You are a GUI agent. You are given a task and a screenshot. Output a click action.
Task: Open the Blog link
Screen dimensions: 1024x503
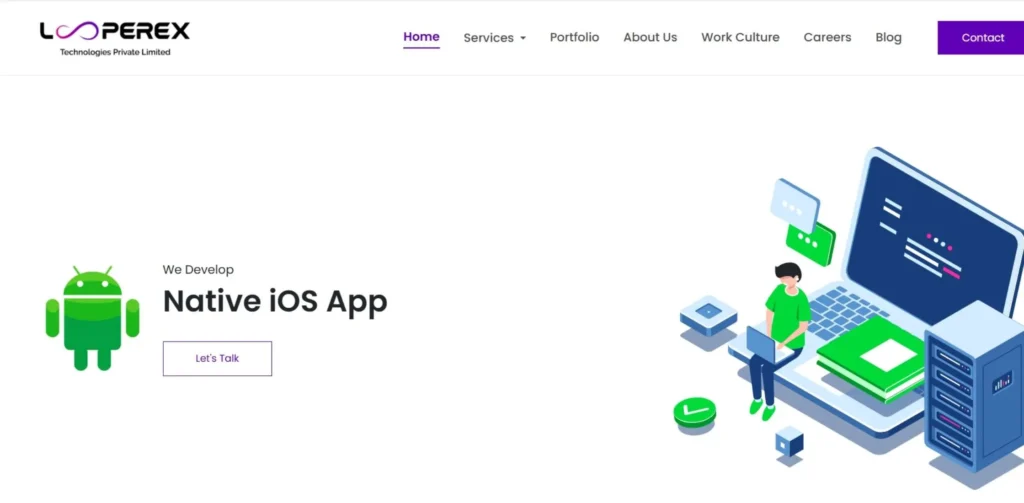pyautogui.click(x=888, y=37)
